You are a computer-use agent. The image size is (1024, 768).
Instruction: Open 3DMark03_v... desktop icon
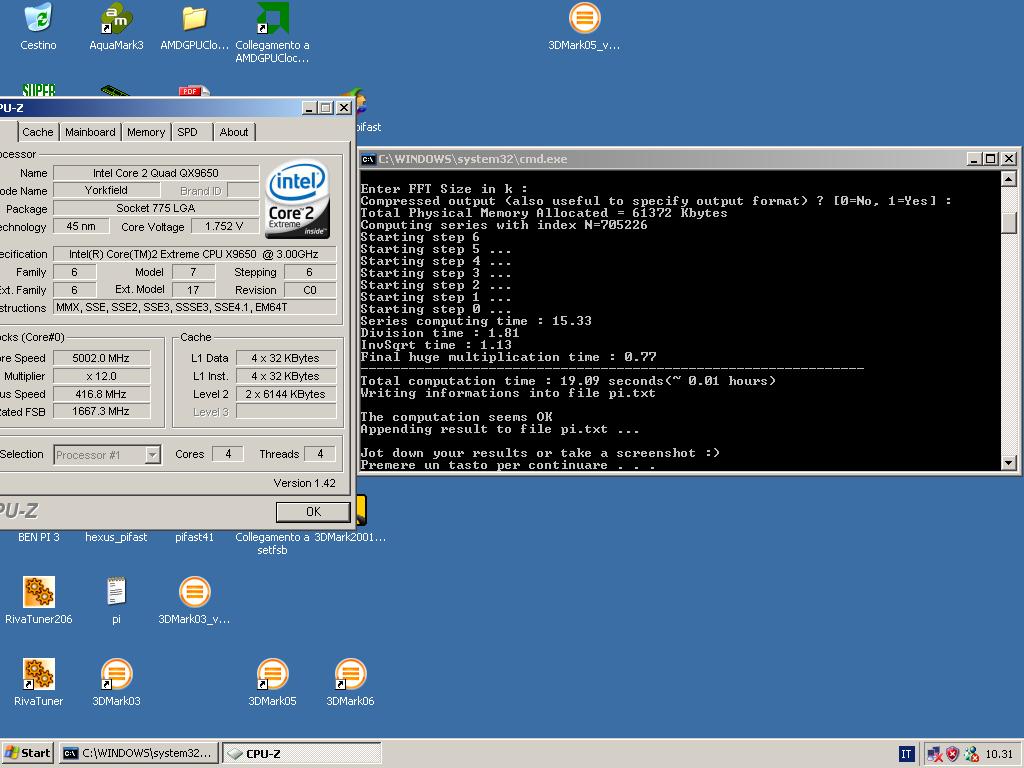tap(194, 592)
